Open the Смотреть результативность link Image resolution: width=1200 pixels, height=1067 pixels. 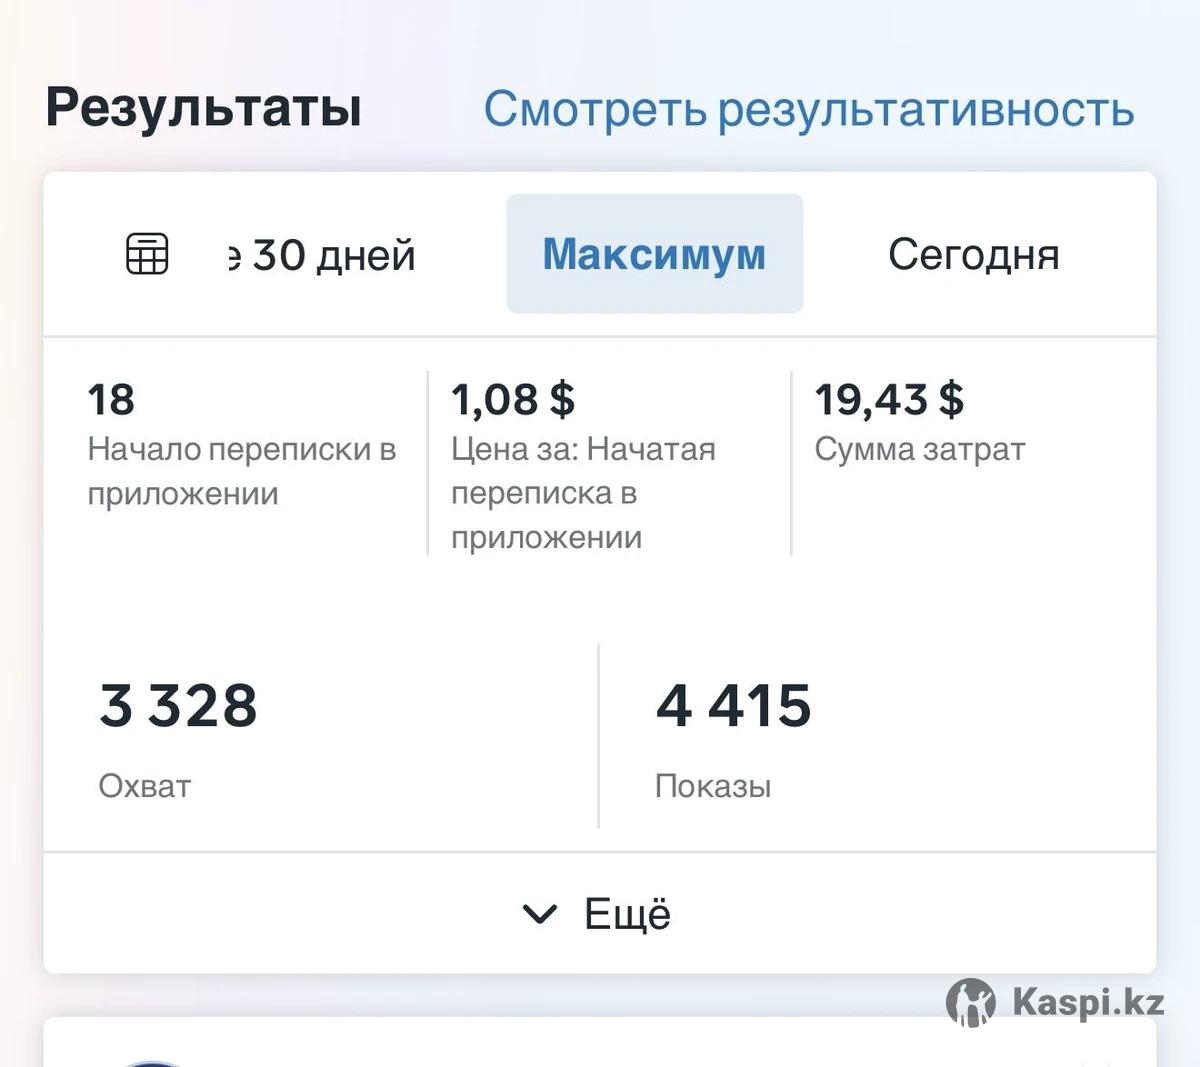pos(808,109)
